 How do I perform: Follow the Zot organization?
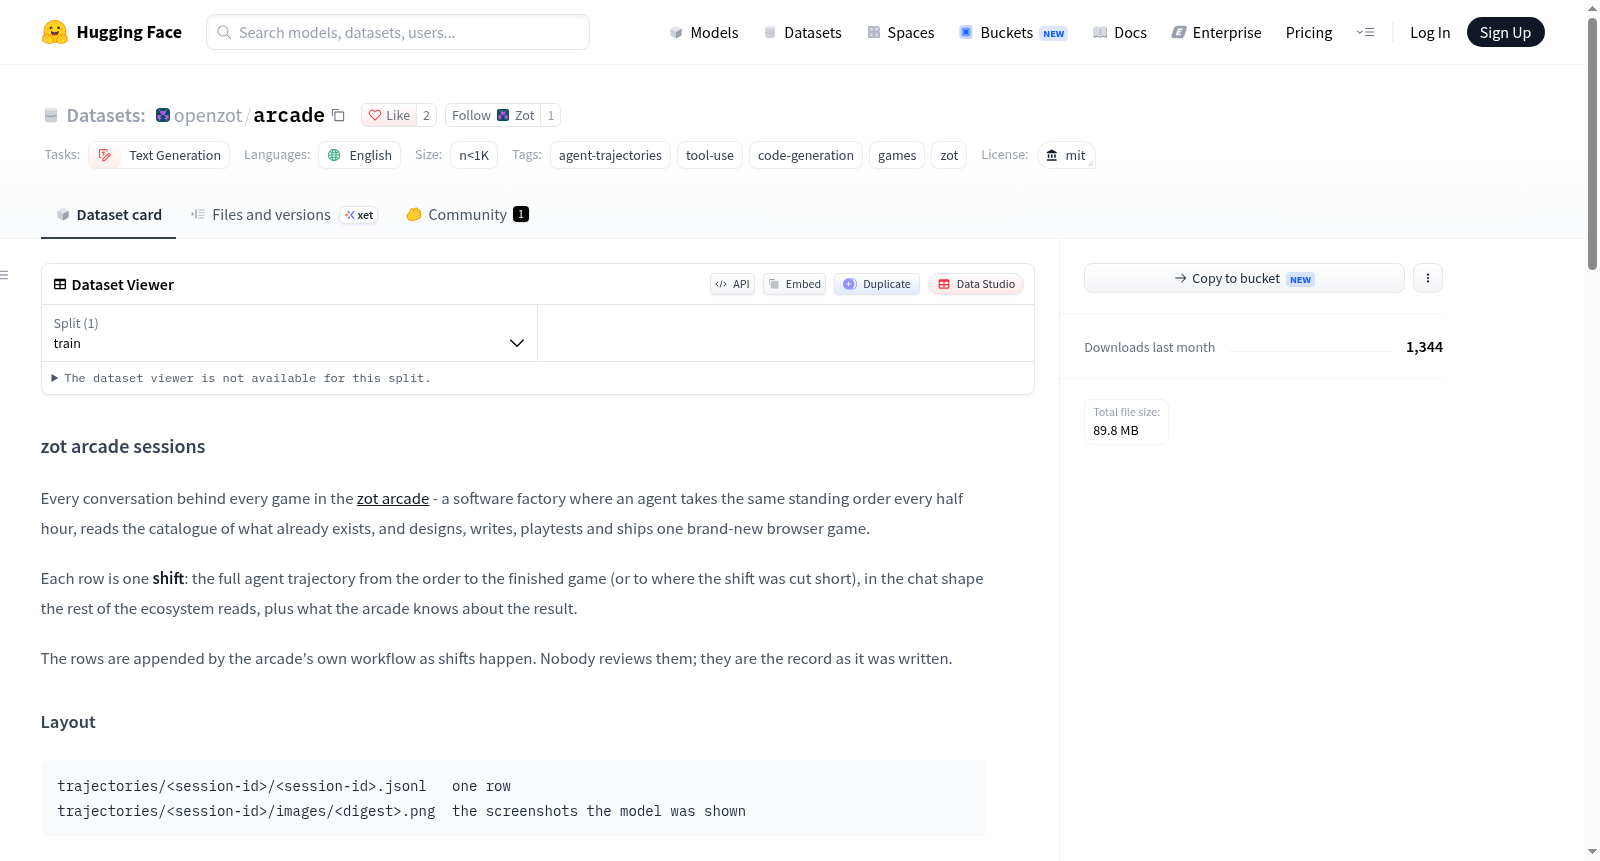[x=493, y=115]
